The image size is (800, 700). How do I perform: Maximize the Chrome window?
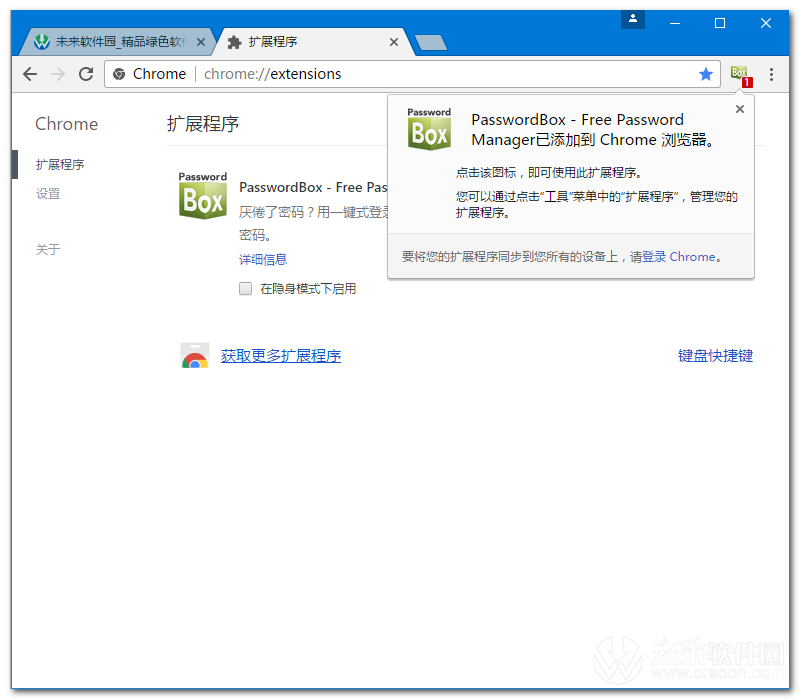720,23
